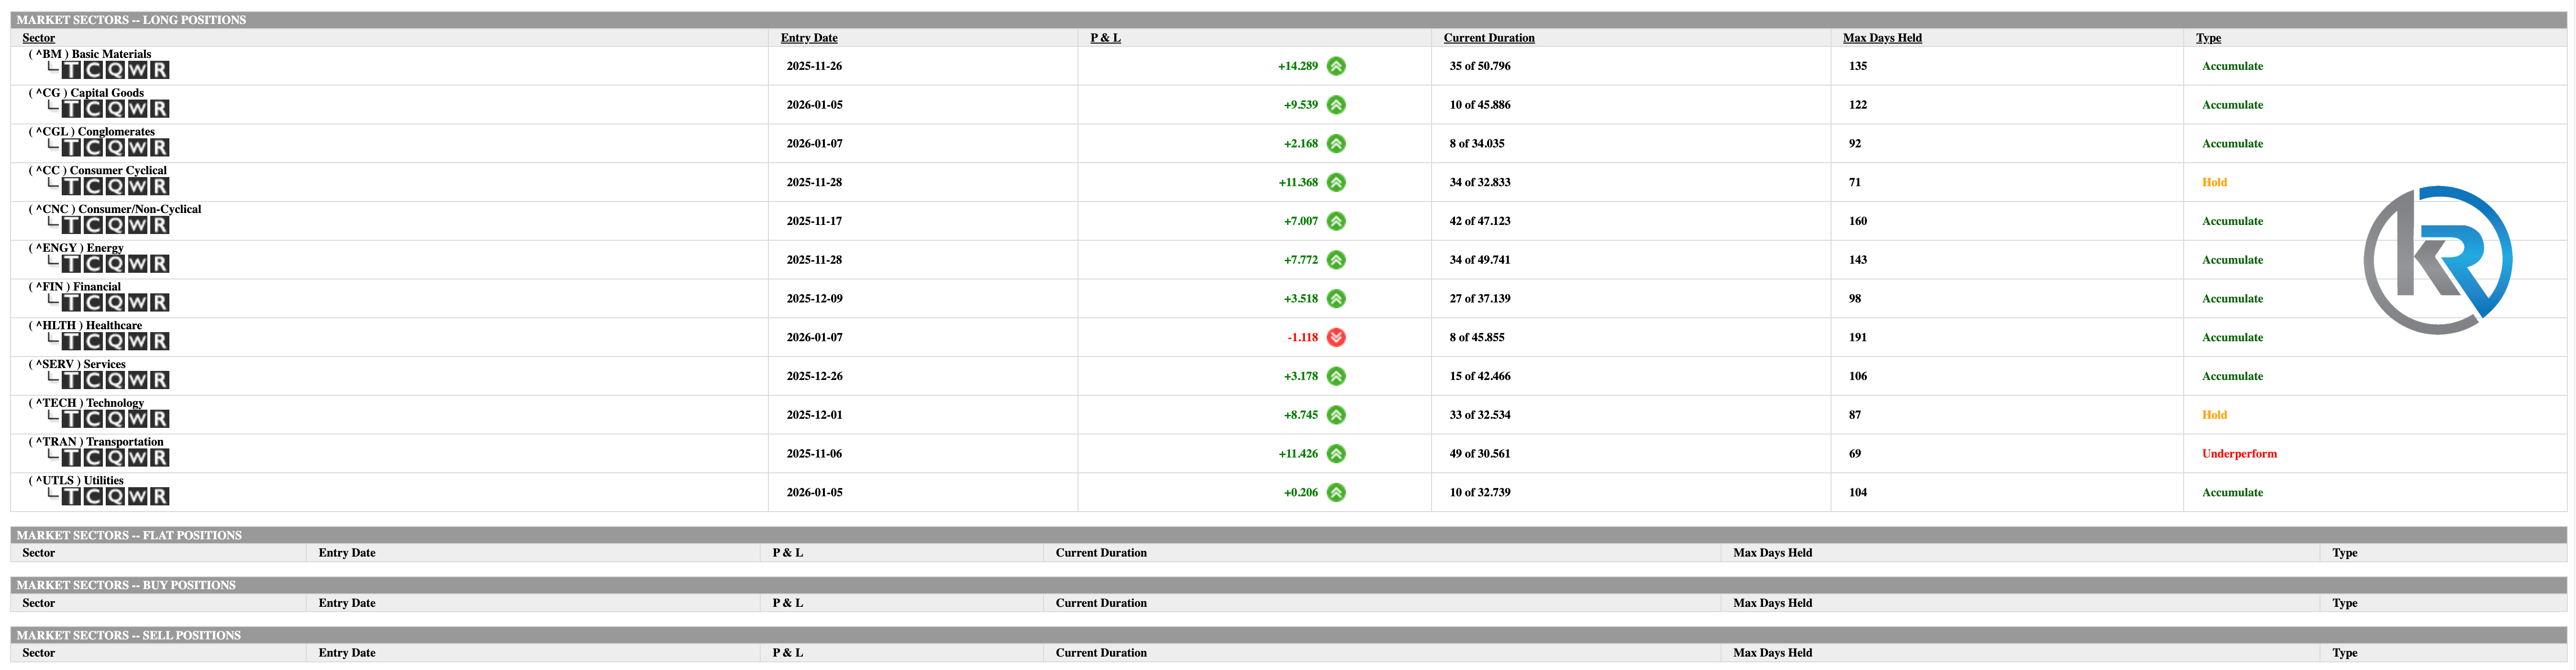This screenshot has height=670, width=2576.
Task: Click the R icon under Technology
Action: (x=160, y=419)
